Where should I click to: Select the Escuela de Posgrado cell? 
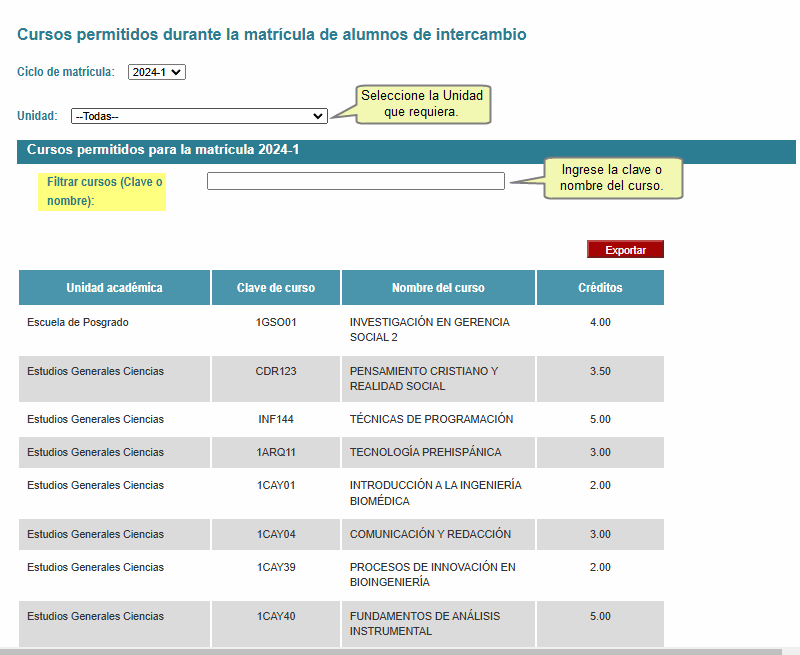pyautogui.click(x=78, y=322)
